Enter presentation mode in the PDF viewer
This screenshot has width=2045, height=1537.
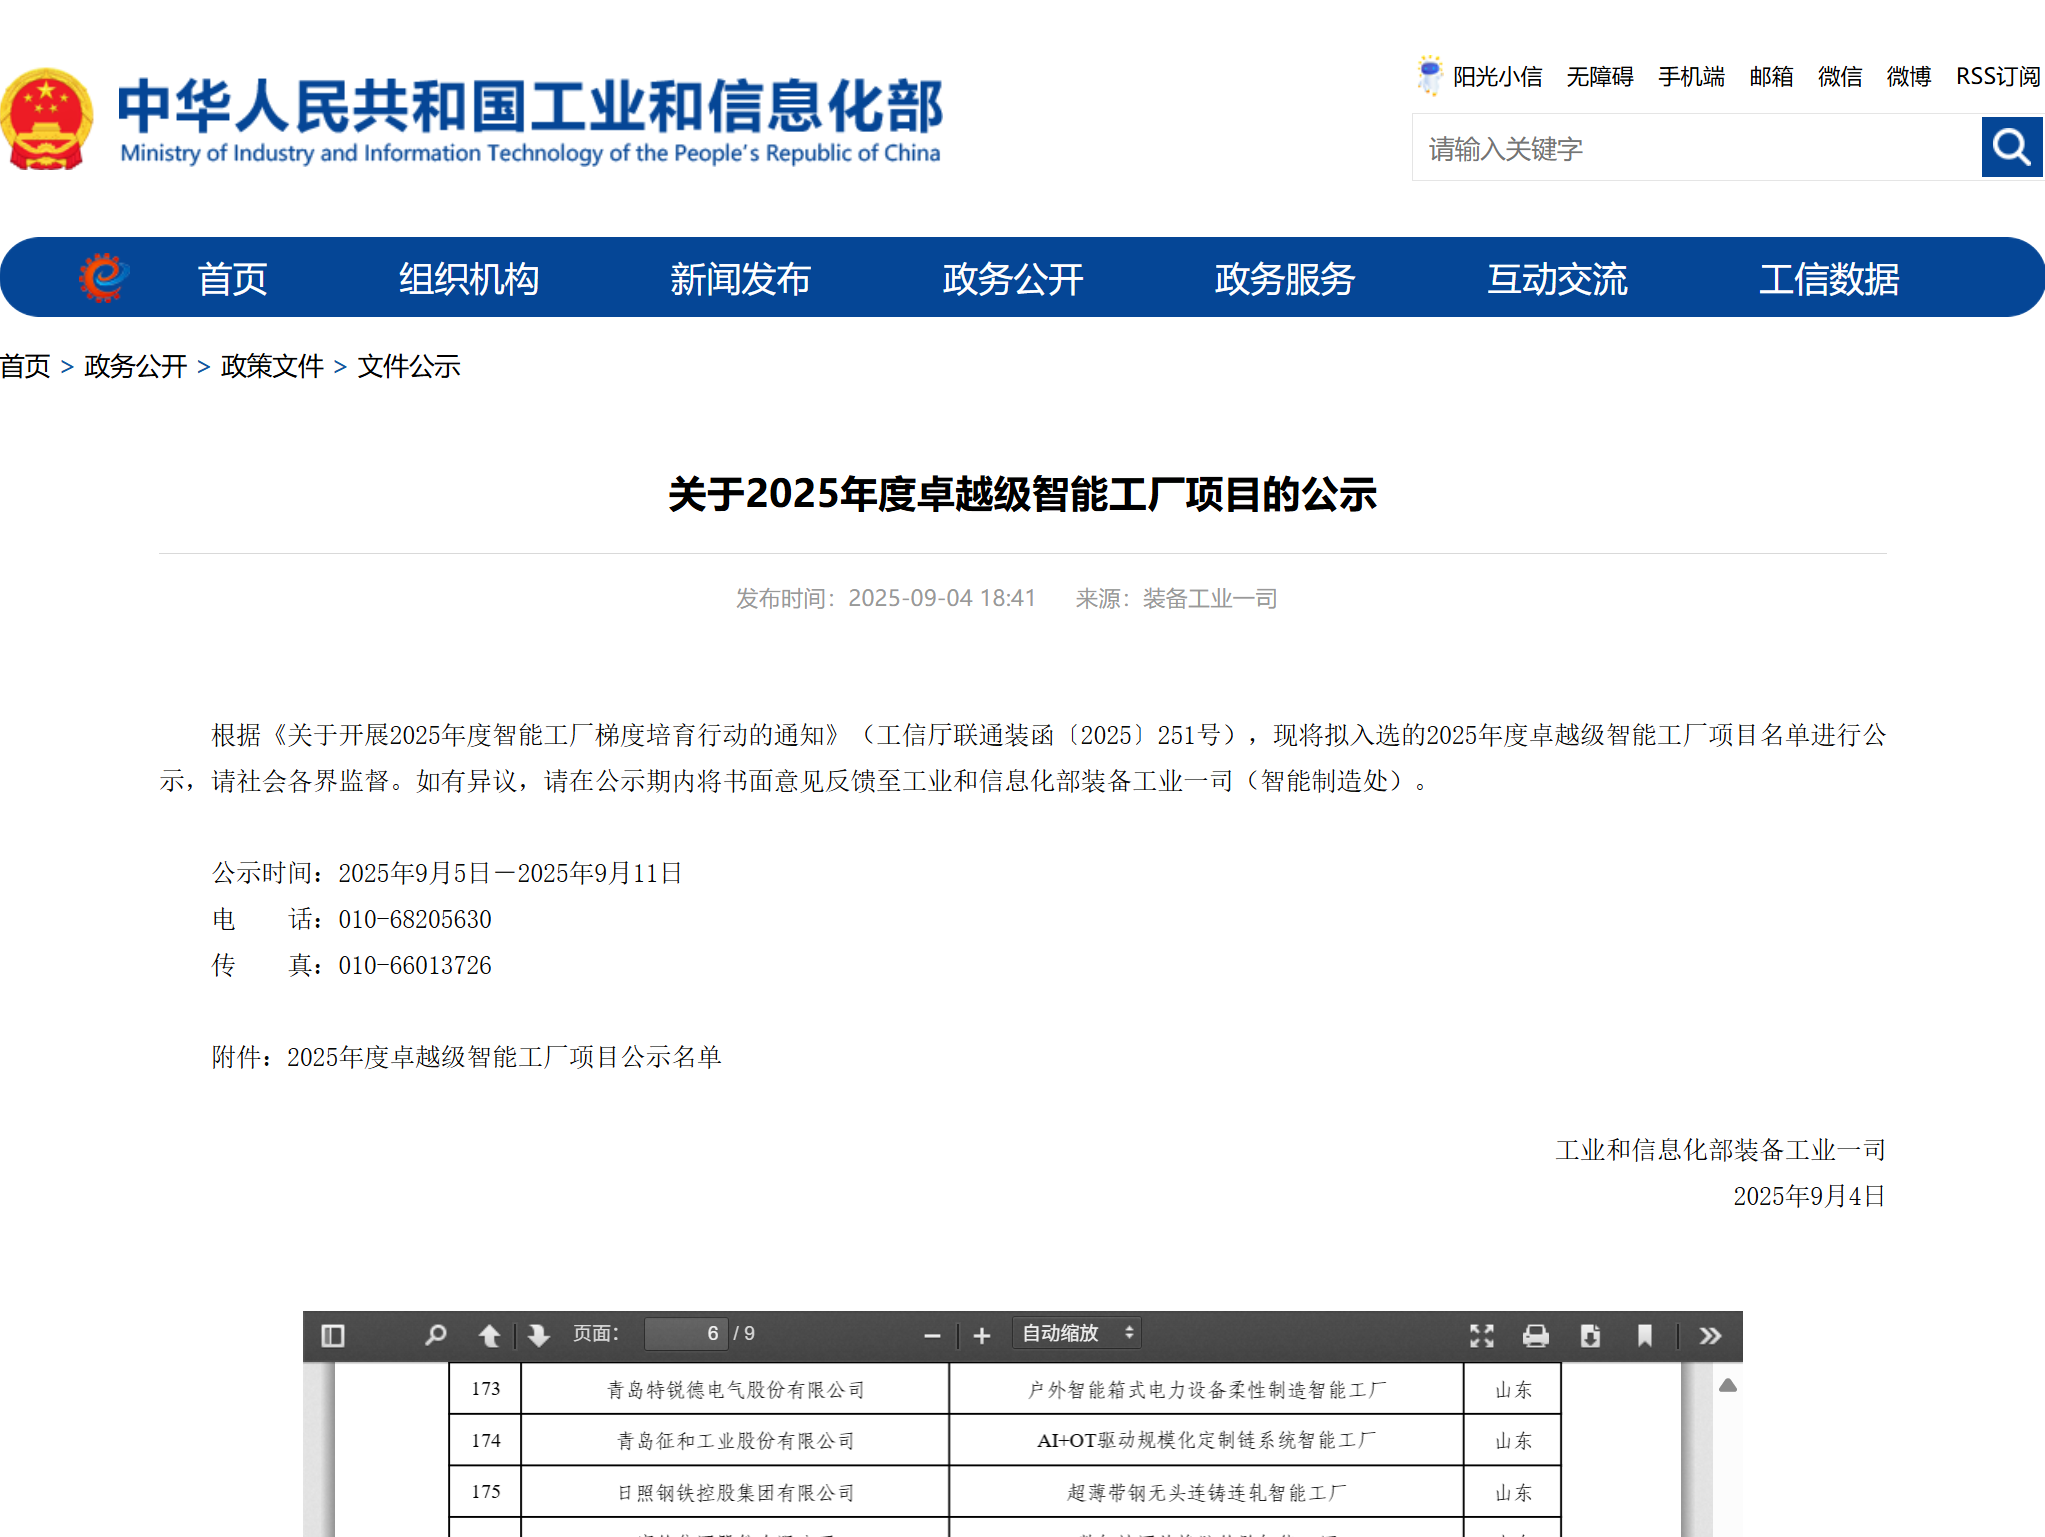pos(1482,1333)
